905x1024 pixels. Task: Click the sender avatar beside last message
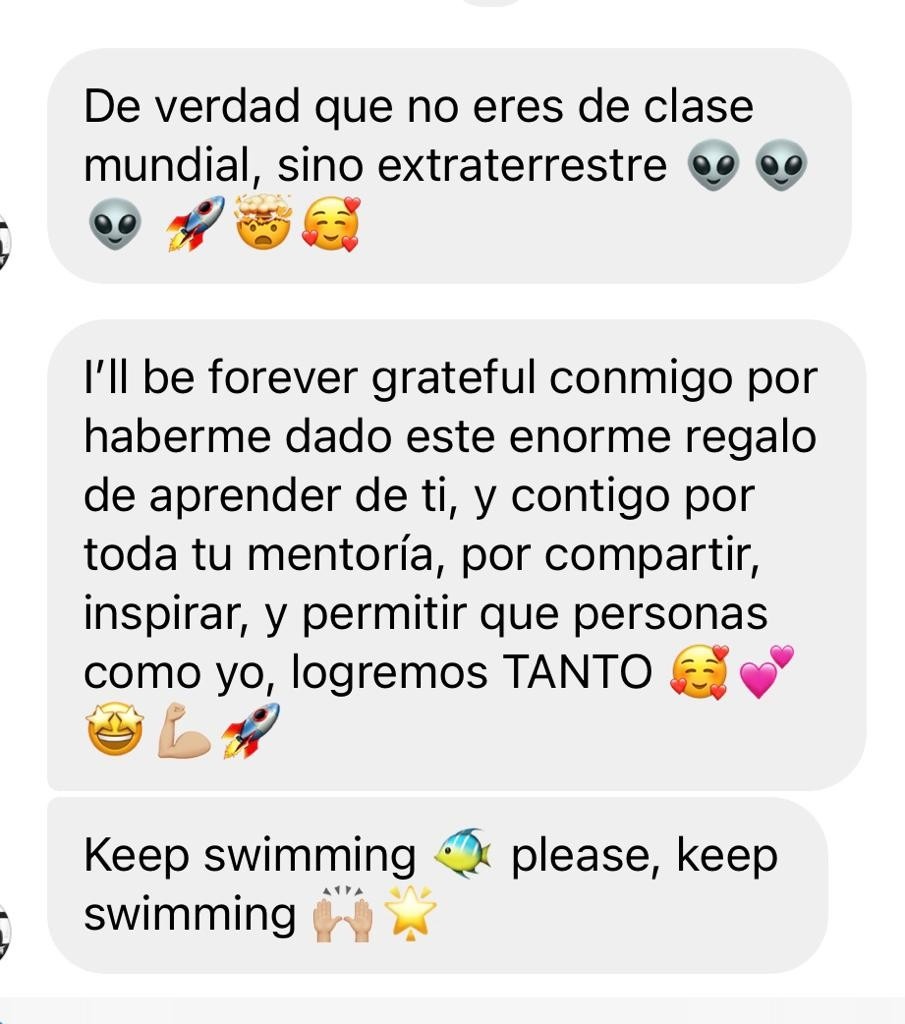click(4, 933)
